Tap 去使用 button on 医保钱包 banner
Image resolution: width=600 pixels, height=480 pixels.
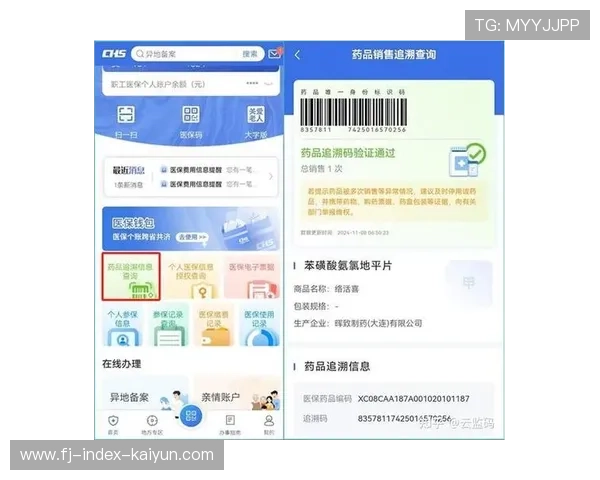192,237
